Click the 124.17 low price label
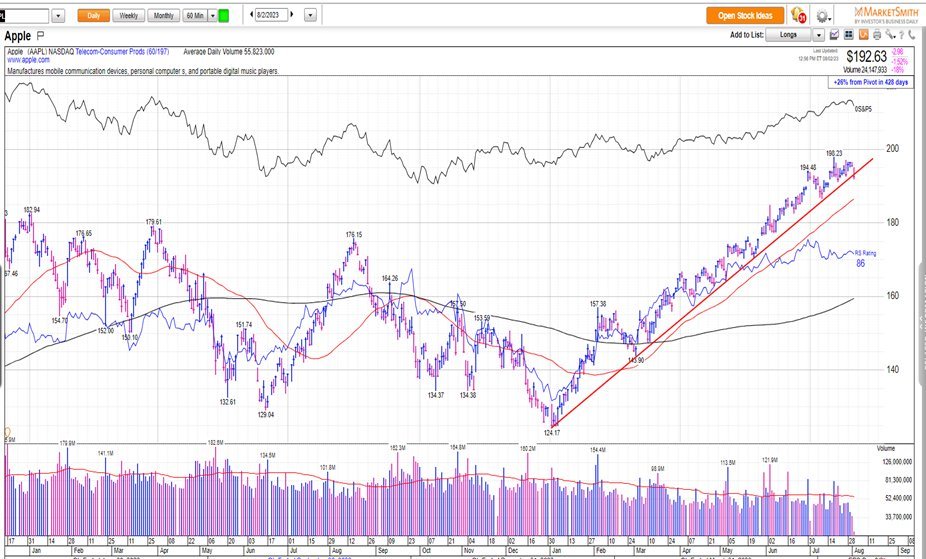The width and height of the screenshot is (926, 559). (x=552, y=433)
